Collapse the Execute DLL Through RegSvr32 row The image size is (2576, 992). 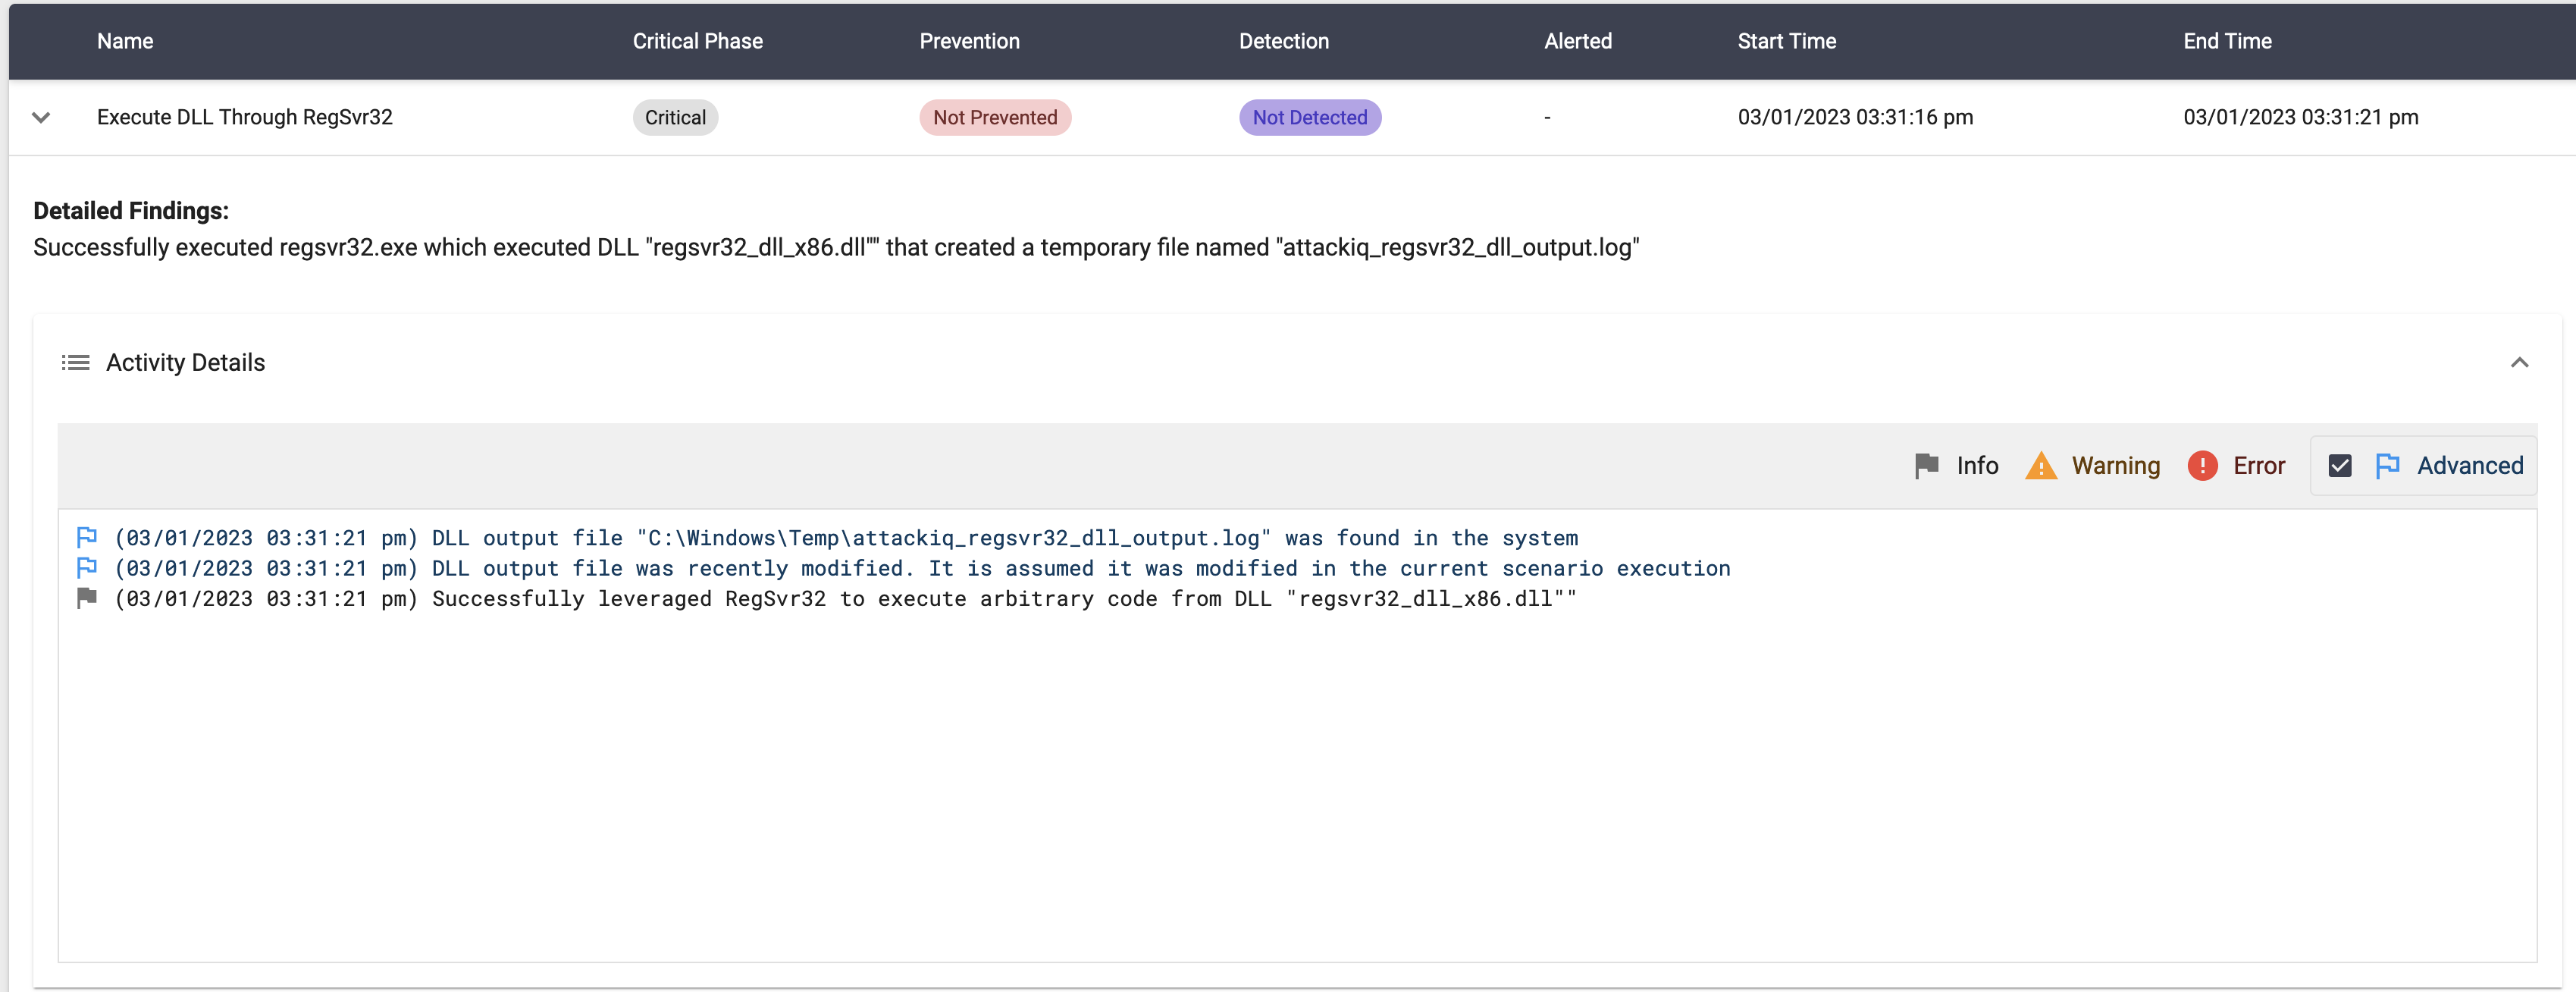coord(41,118)
